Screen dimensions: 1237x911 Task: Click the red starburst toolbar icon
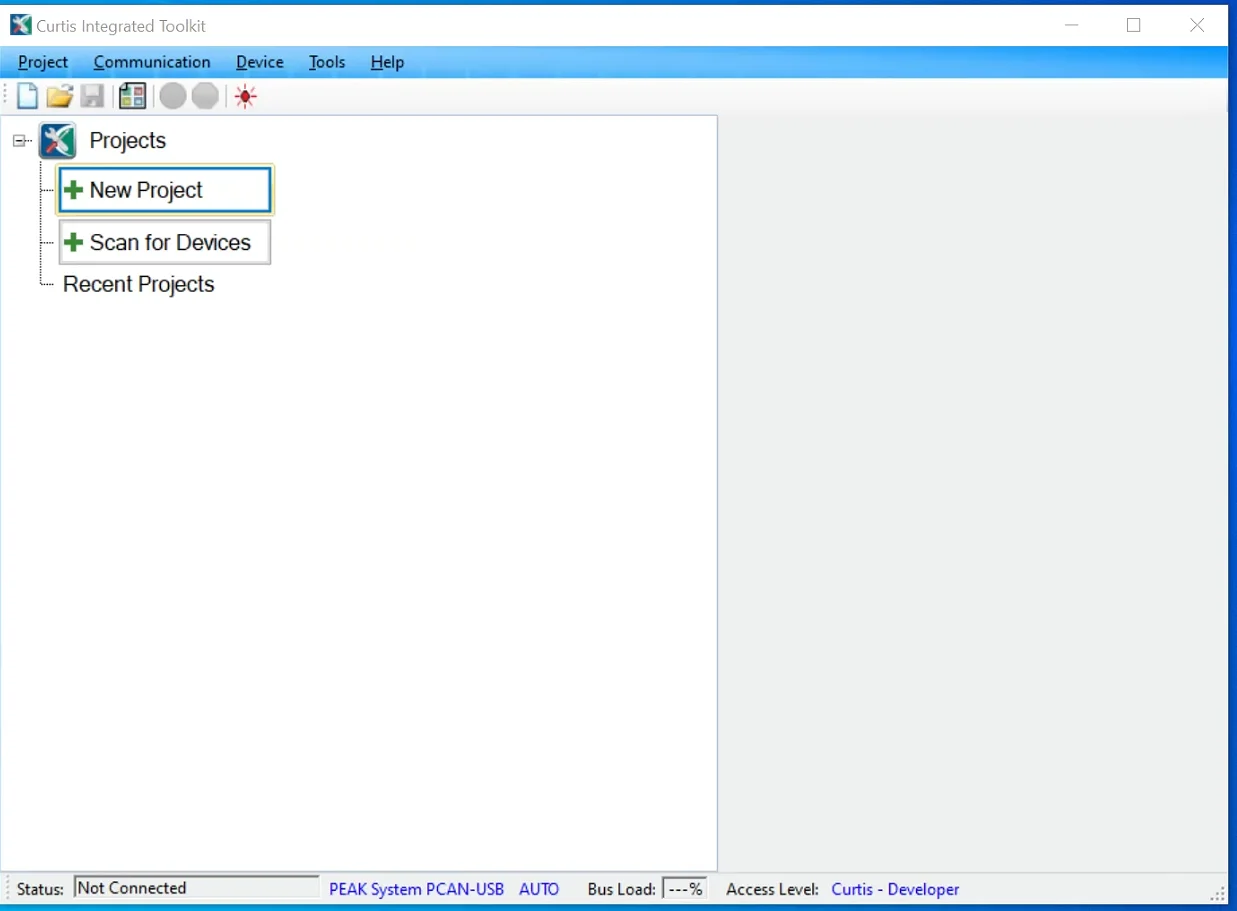246,97
